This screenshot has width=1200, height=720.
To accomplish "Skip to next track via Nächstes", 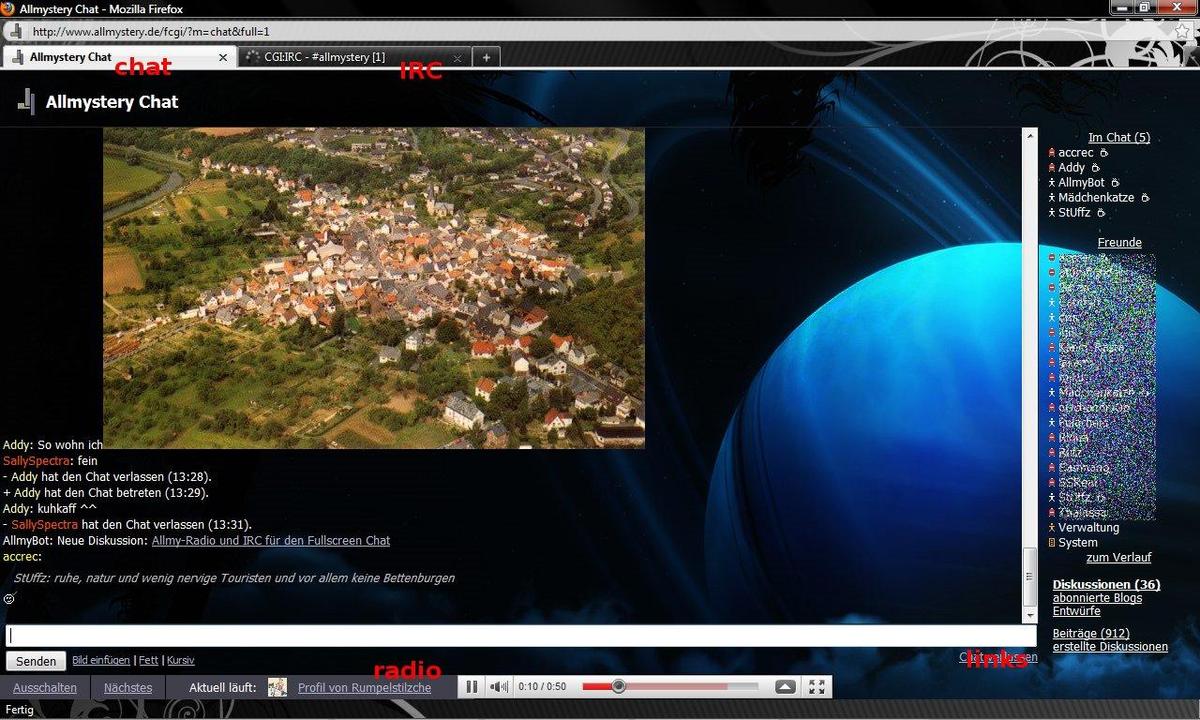I will pyautogui.click(x=128, y=688).
